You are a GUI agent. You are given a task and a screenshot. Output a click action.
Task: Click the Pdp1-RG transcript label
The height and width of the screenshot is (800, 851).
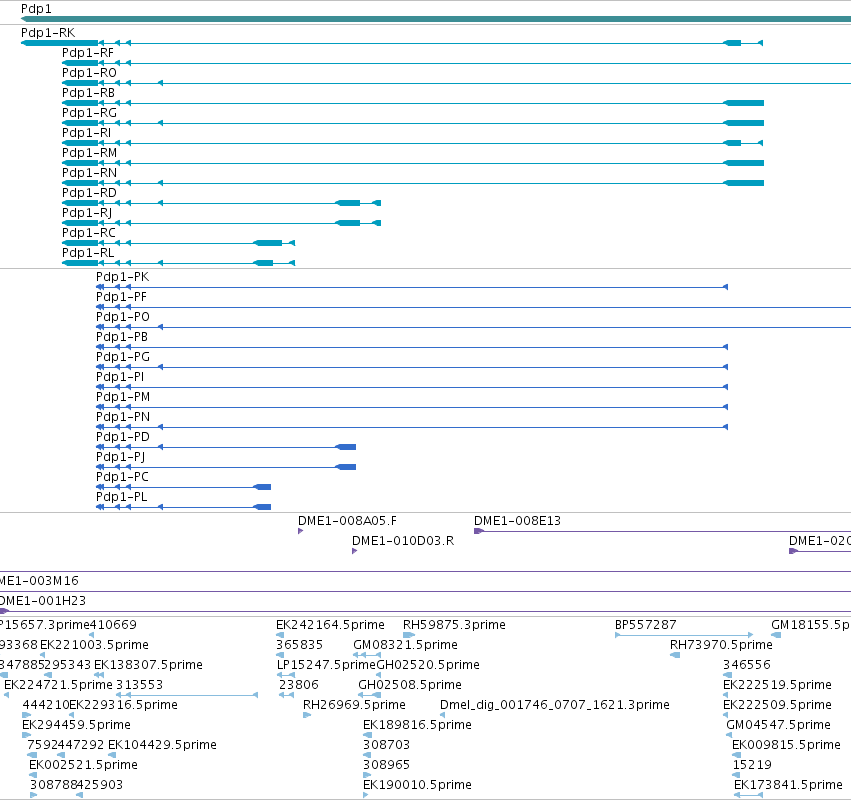pyautogui.click(x=89, y=113)
